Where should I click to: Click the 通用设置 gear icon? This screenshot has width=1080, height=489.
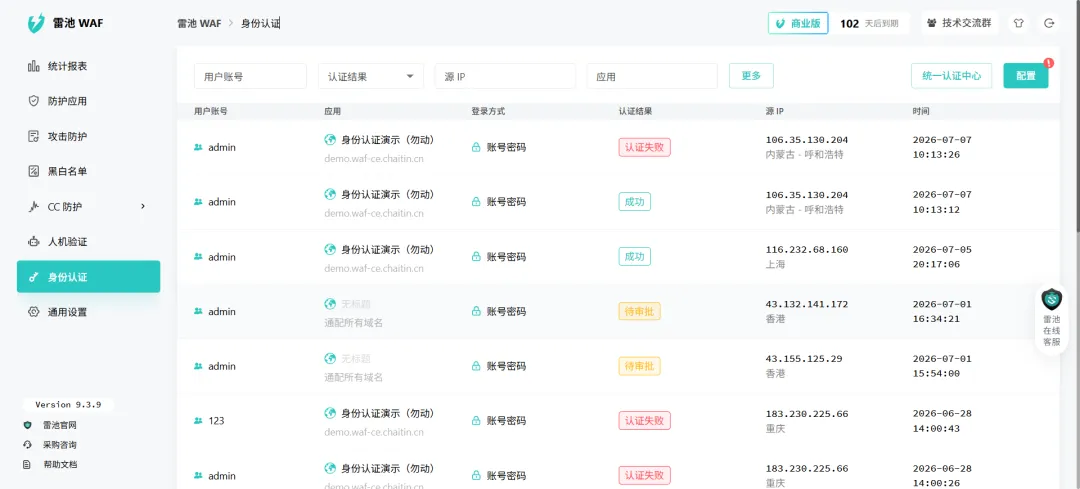[33, 312]
